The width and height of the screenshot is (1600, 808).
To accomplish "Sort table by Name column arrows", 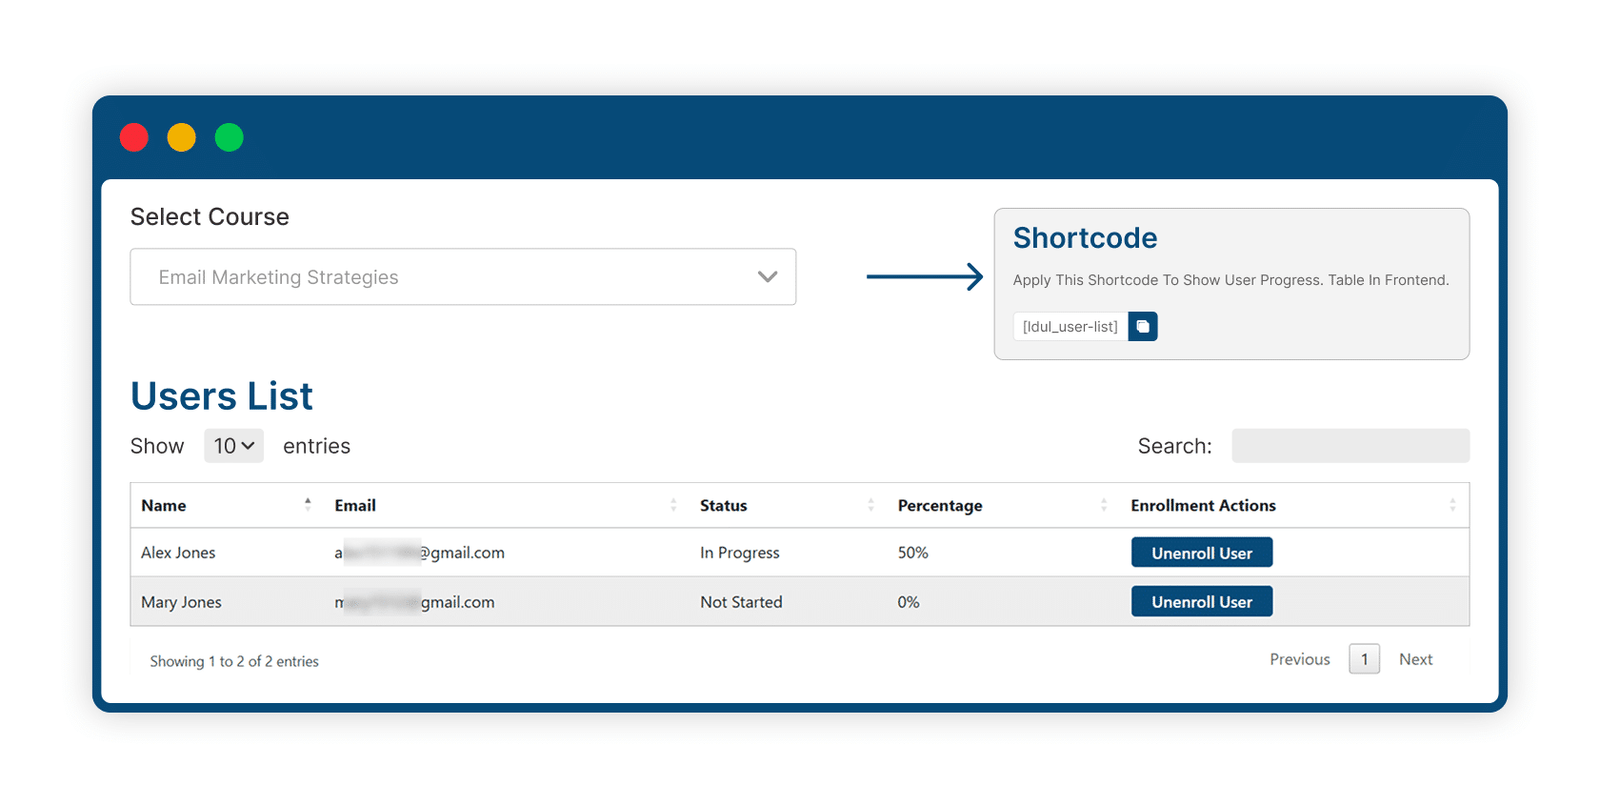I will click(x=308, y=505).
